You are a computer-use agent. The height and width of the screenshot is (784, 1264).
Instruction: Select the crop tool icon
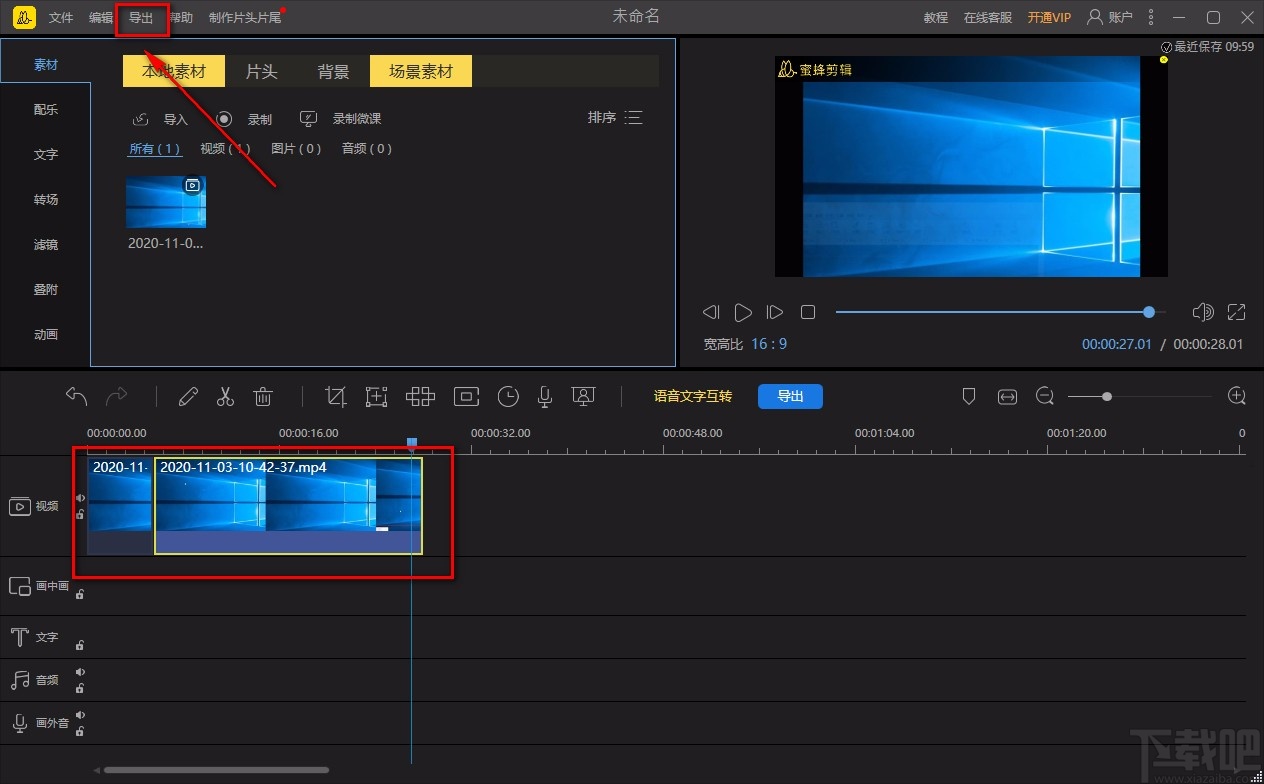(336, 397)
